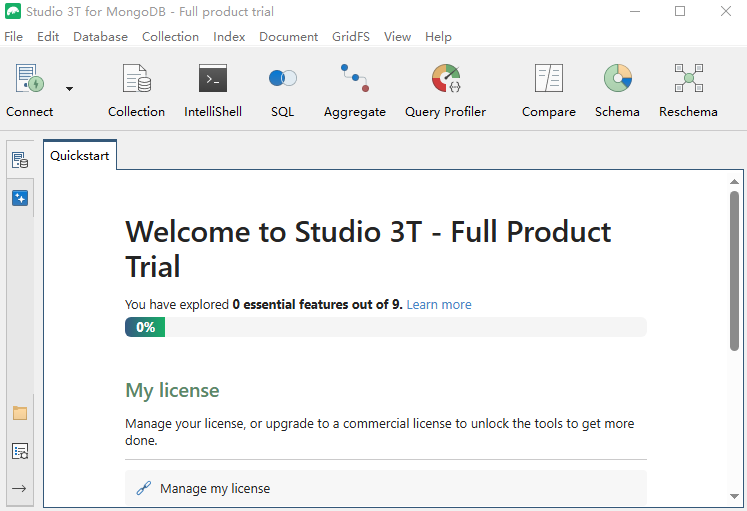This screenshot has height=511, width=747.
Task: Click the Welcome to Studio 3T heading
Action: 368,249
